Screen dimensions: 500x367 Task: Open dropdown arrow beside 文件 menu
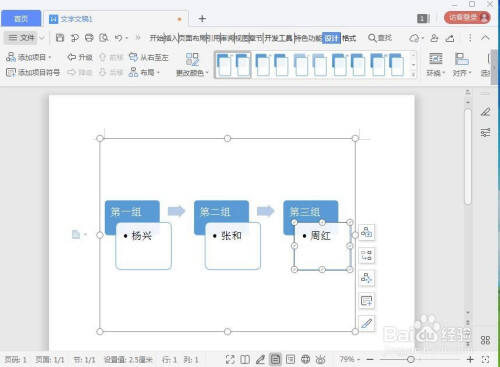pos(42,38)
